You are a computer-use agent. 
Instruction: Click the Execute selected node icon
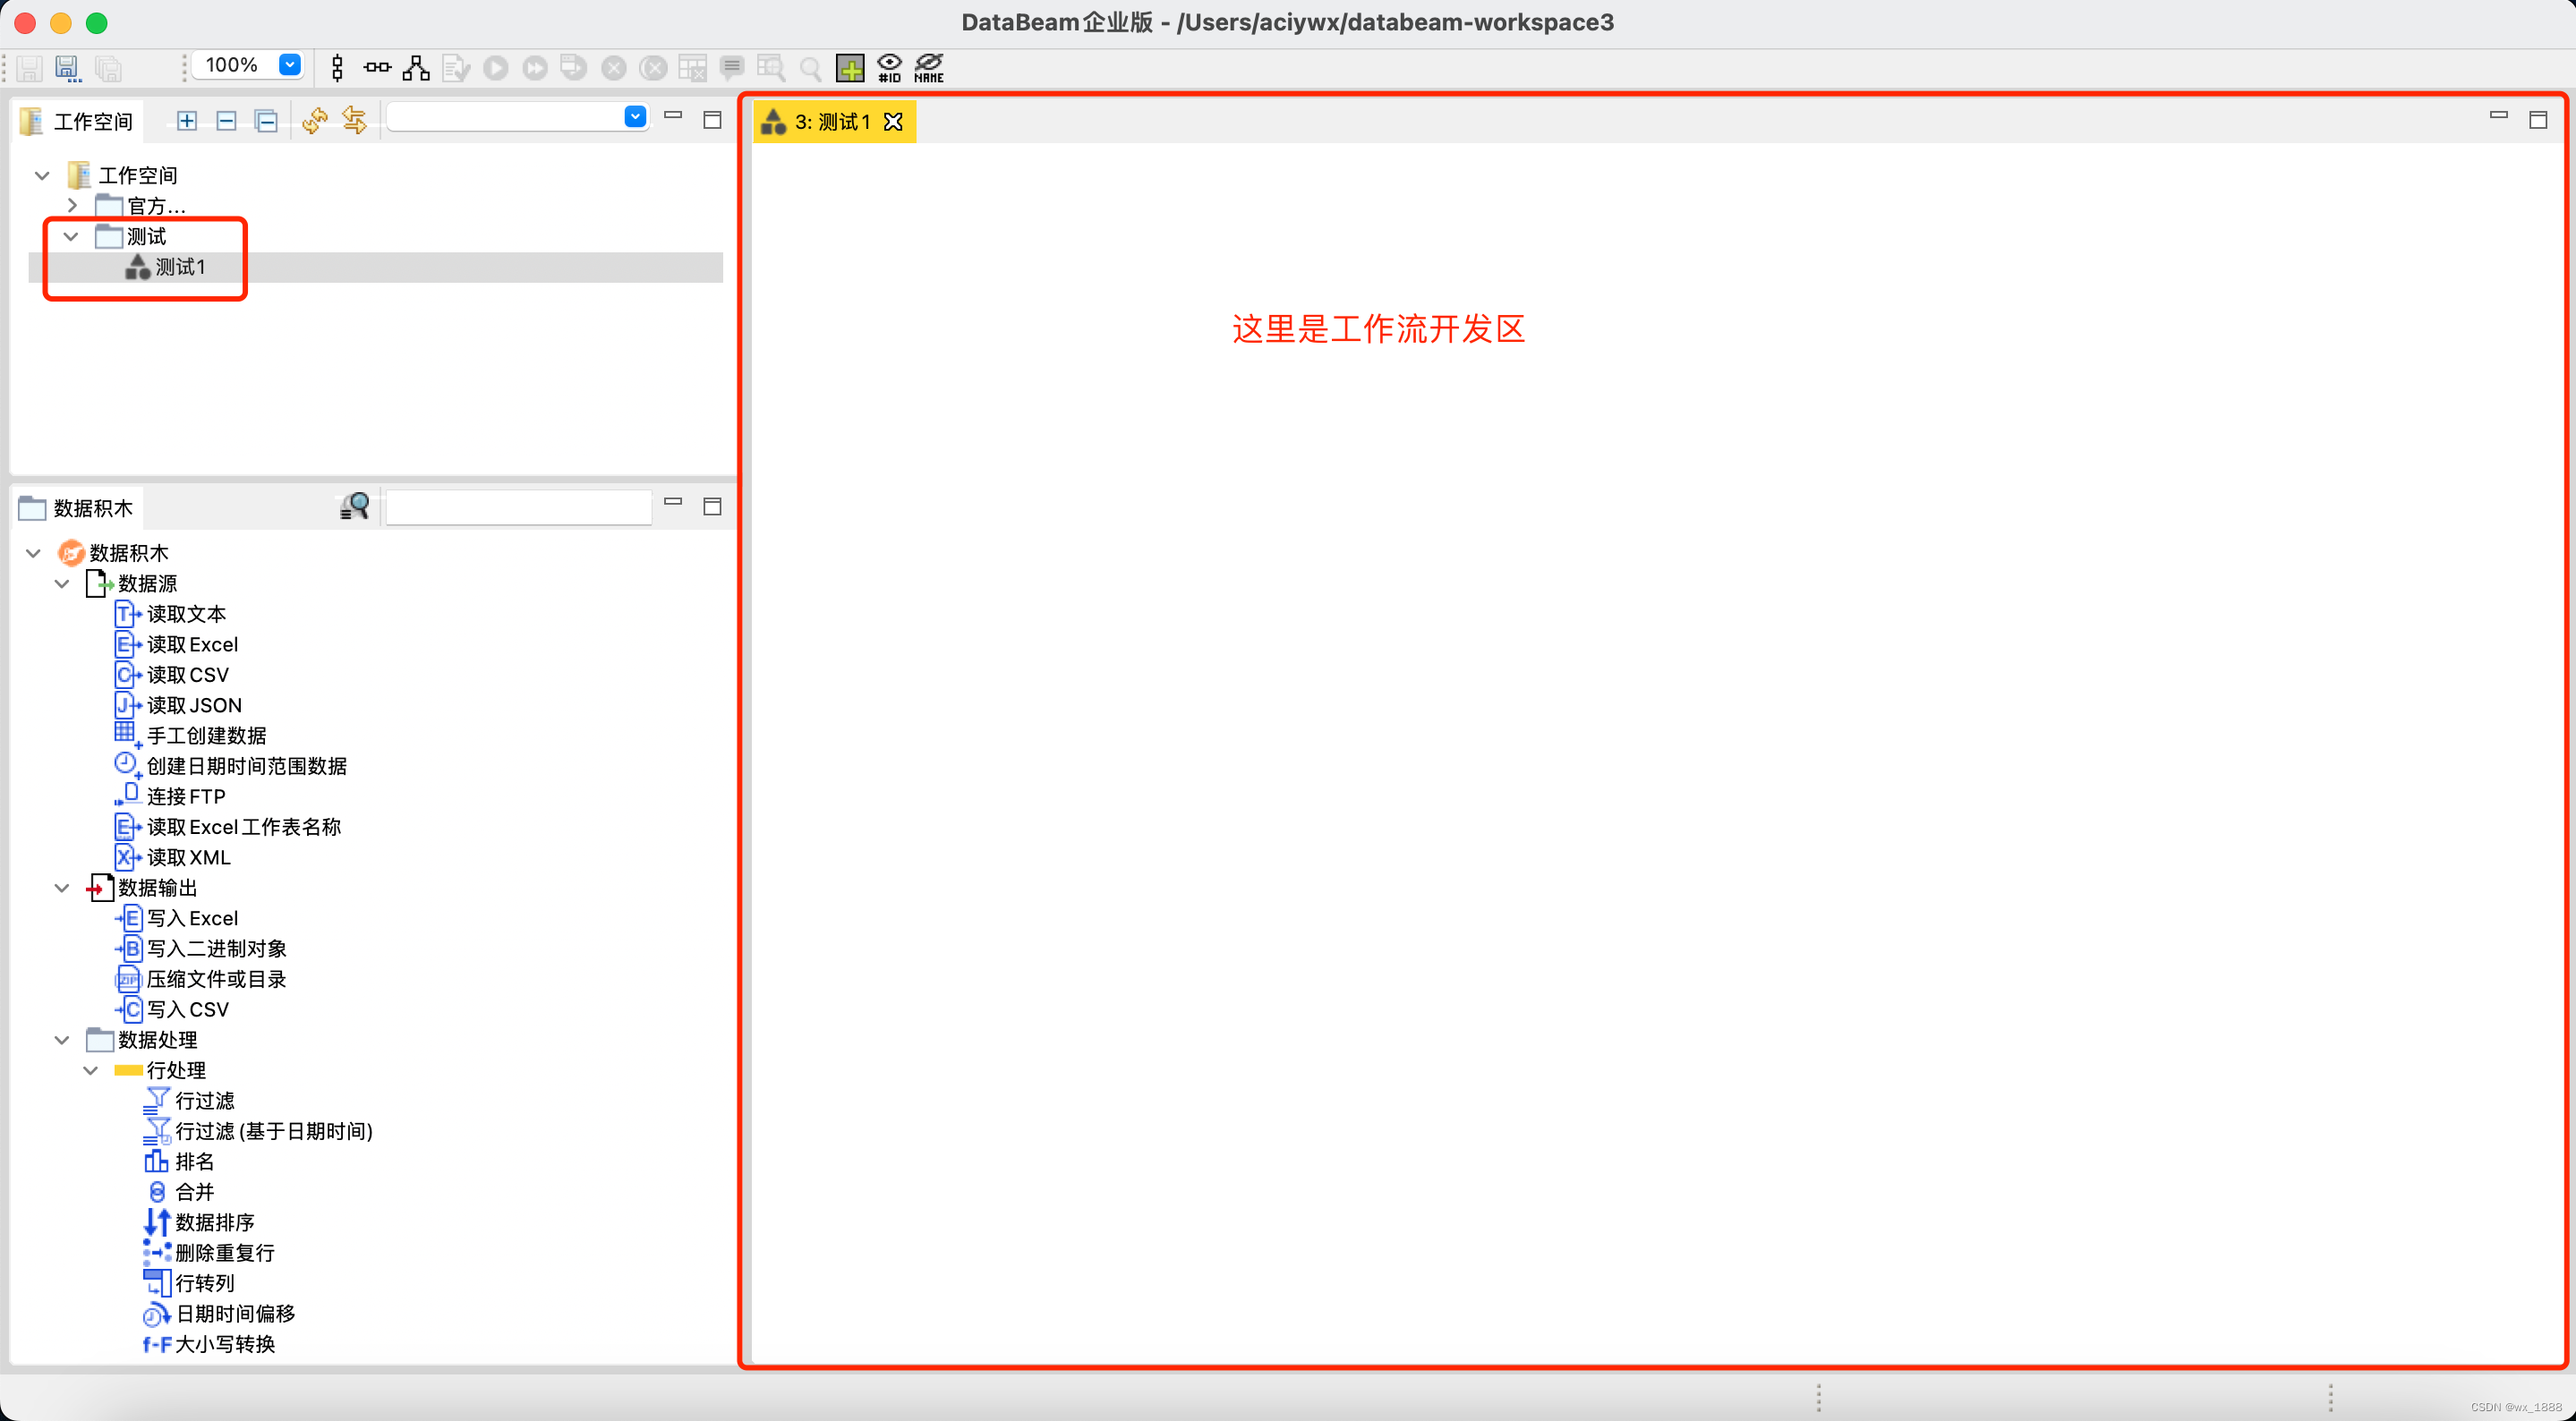(x=496, y=67)
